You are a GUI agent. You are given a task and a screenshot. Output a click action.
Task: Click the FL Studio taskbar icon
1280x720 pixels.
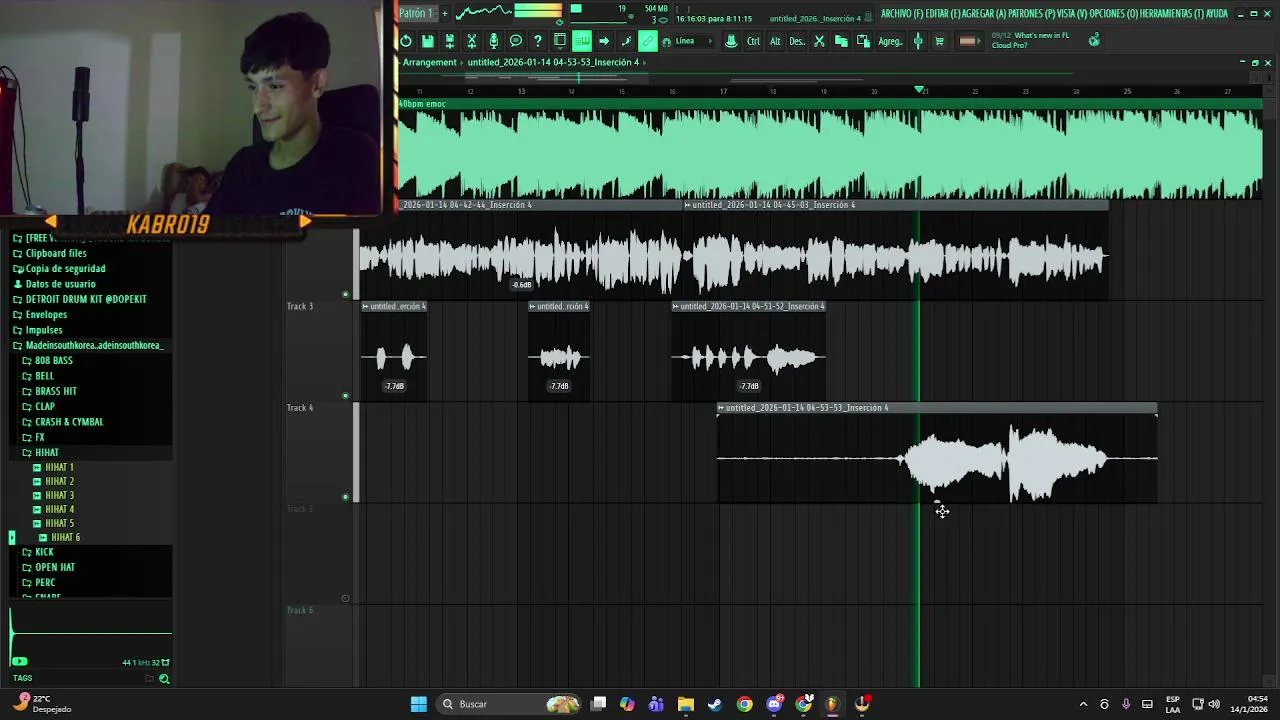[x=832, y=704]
